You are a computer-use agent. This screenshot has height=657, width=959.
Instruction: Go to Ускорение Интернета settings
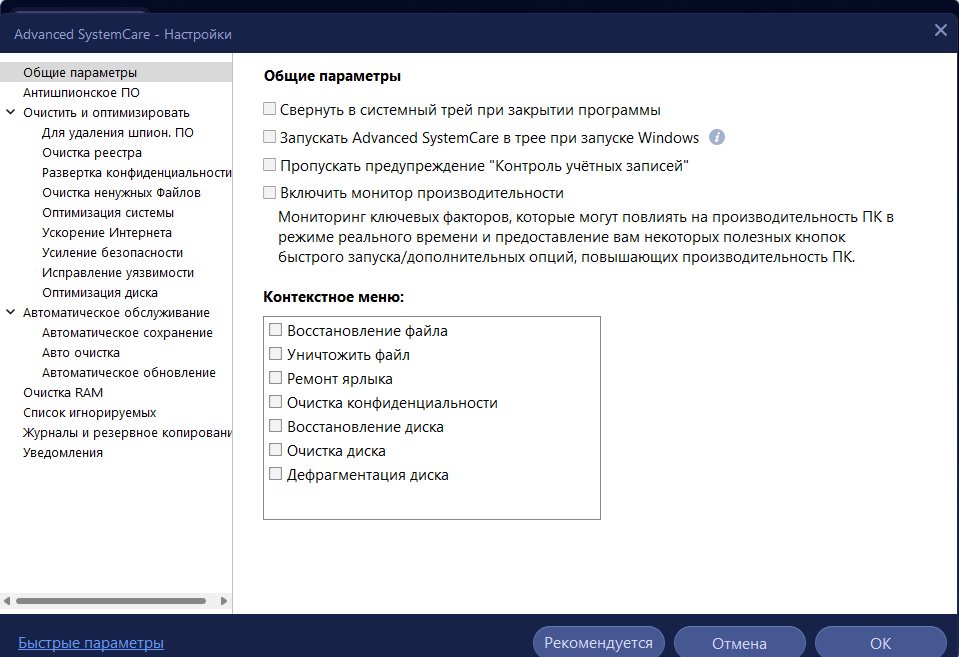click(107, 232)
